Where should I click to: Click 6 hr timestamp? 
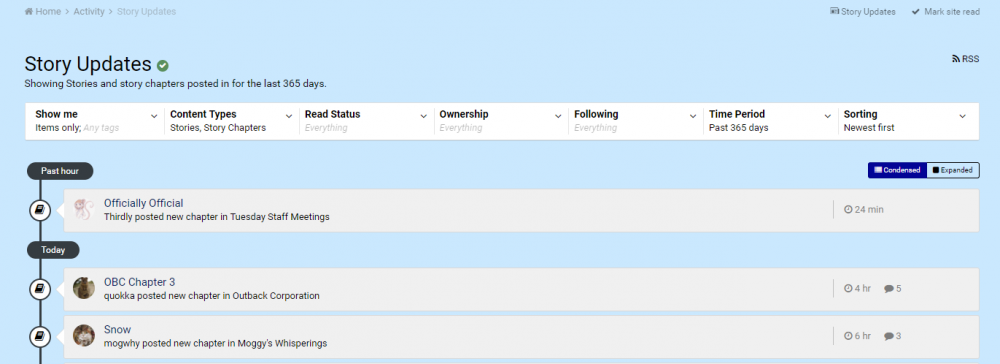click(858, 336)
